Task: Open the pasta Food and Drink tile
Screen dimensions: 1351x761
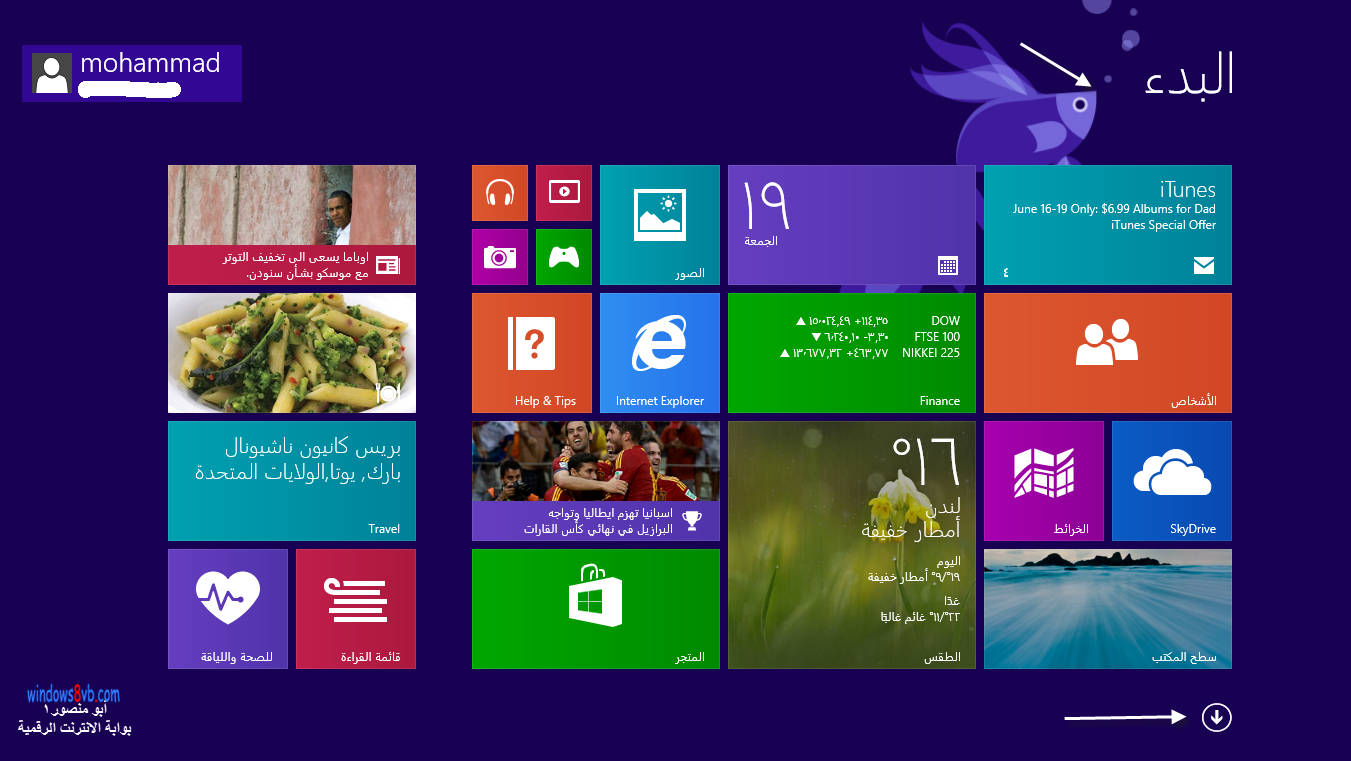Action: 291,352
